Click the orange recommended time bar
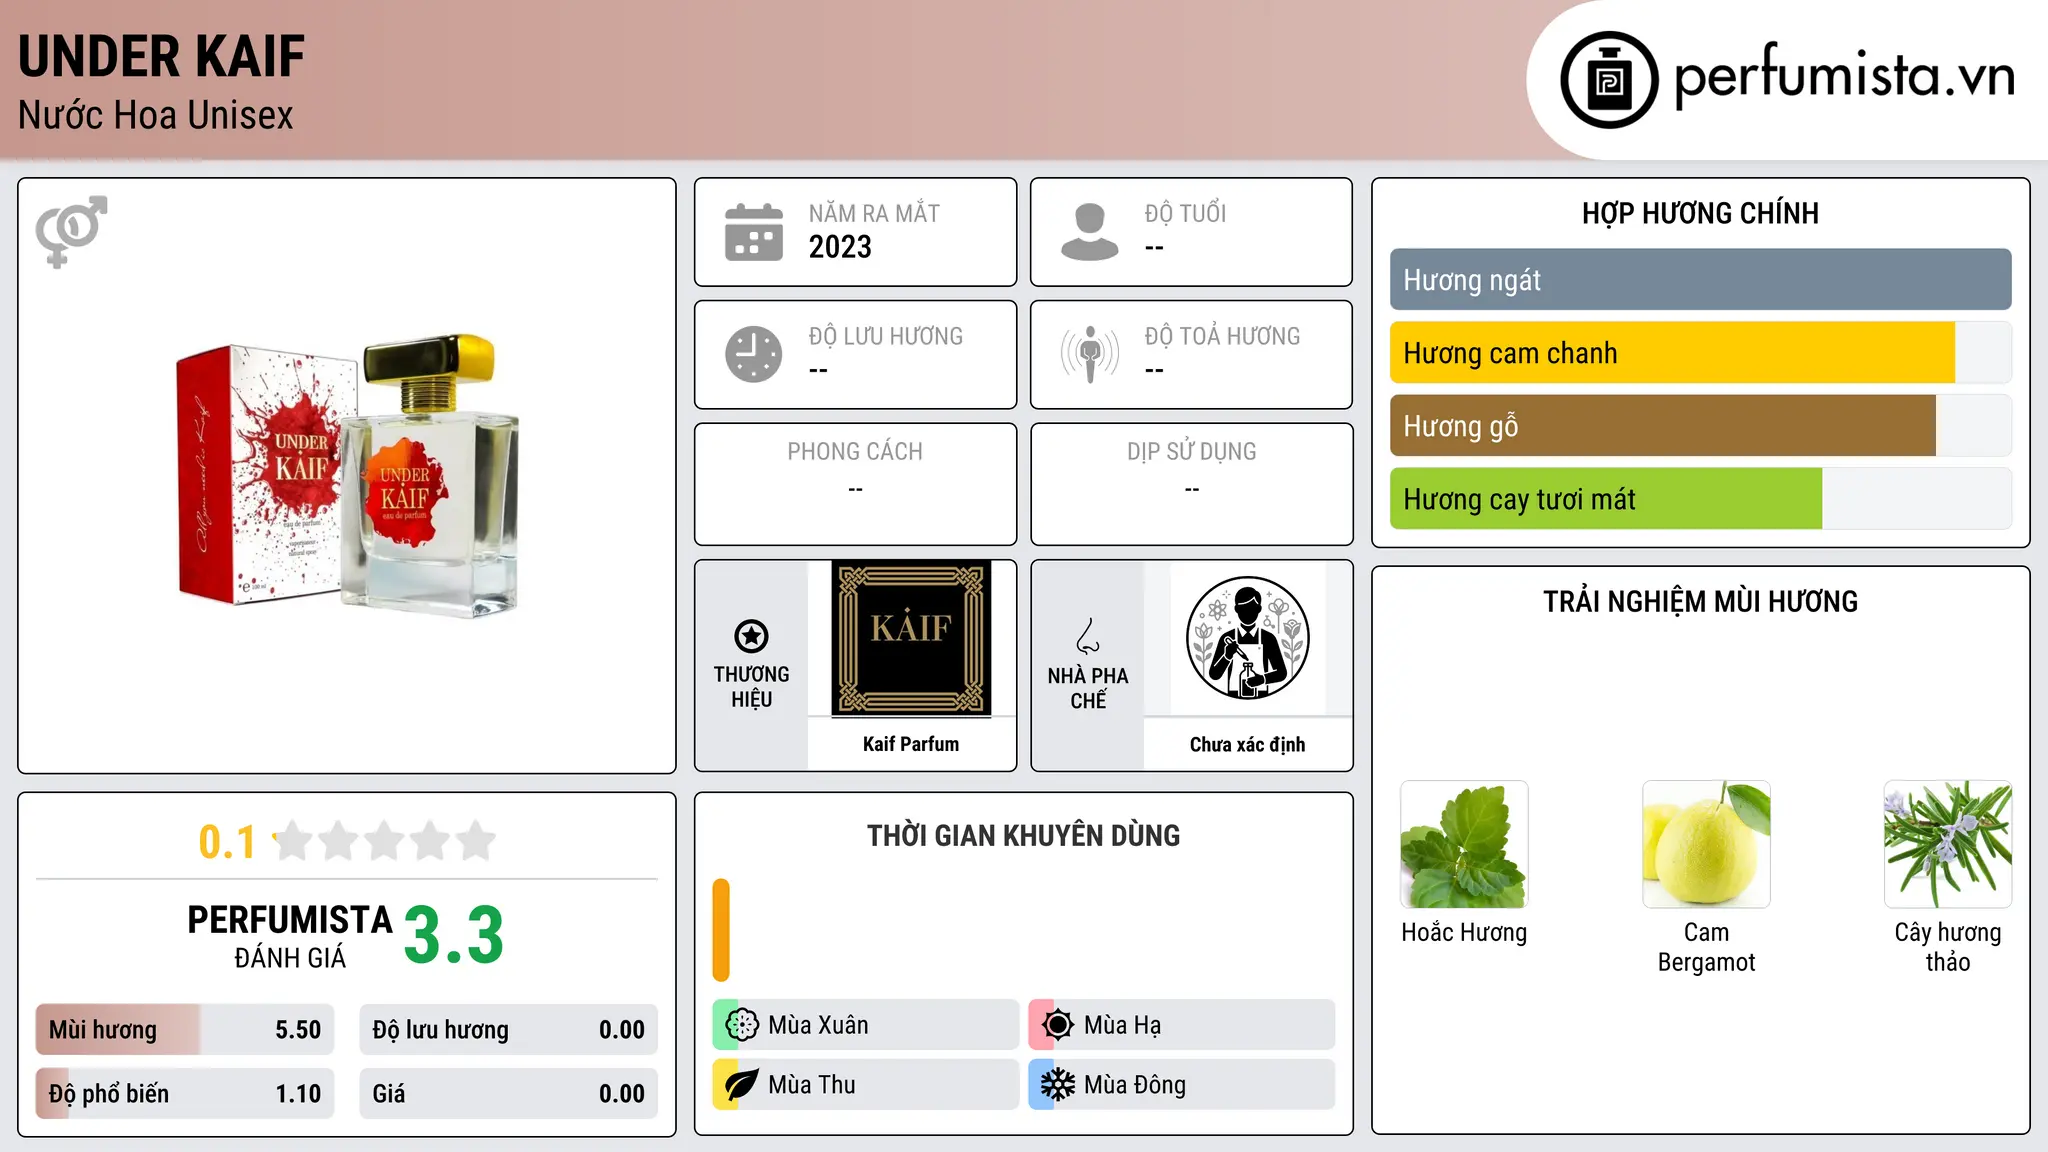This screenshot has height=1152, width=2048. [x=721, y=930]
